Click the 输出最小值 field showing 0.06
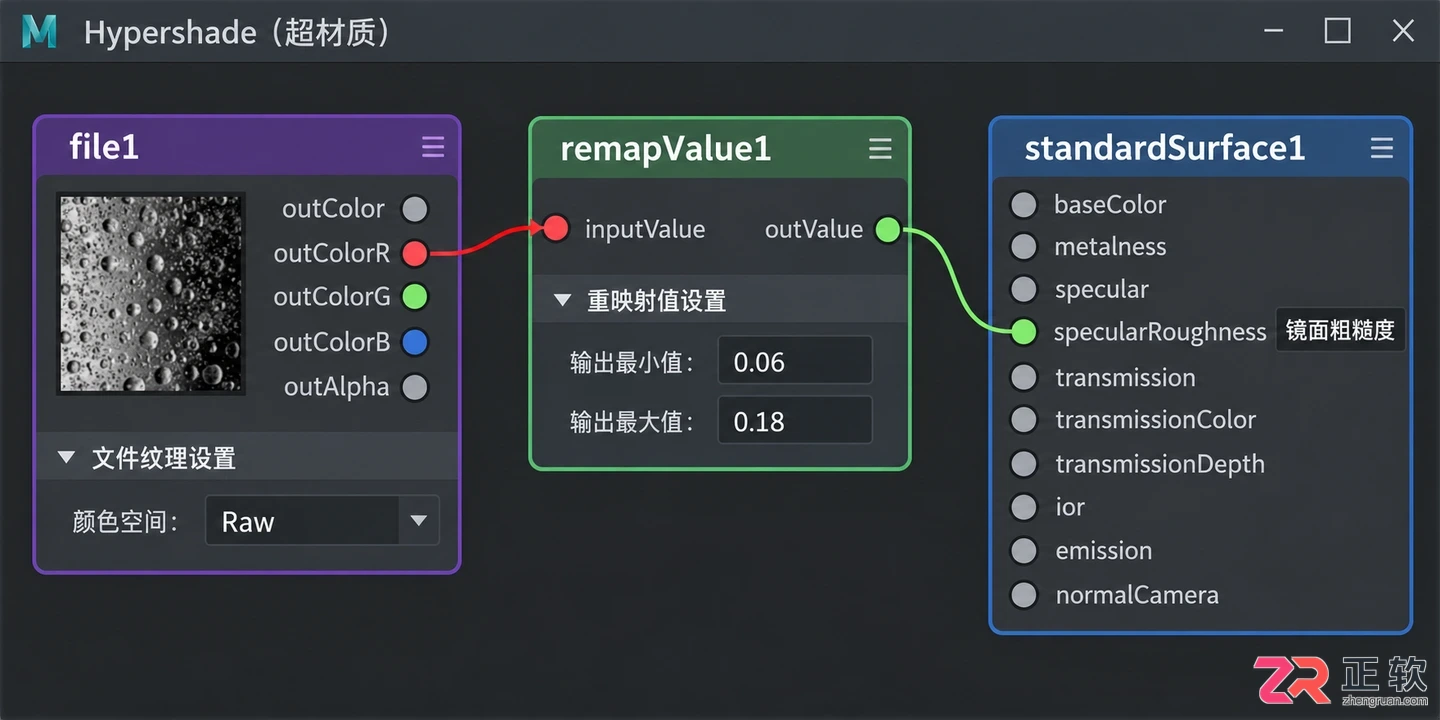 coord(795,361)
